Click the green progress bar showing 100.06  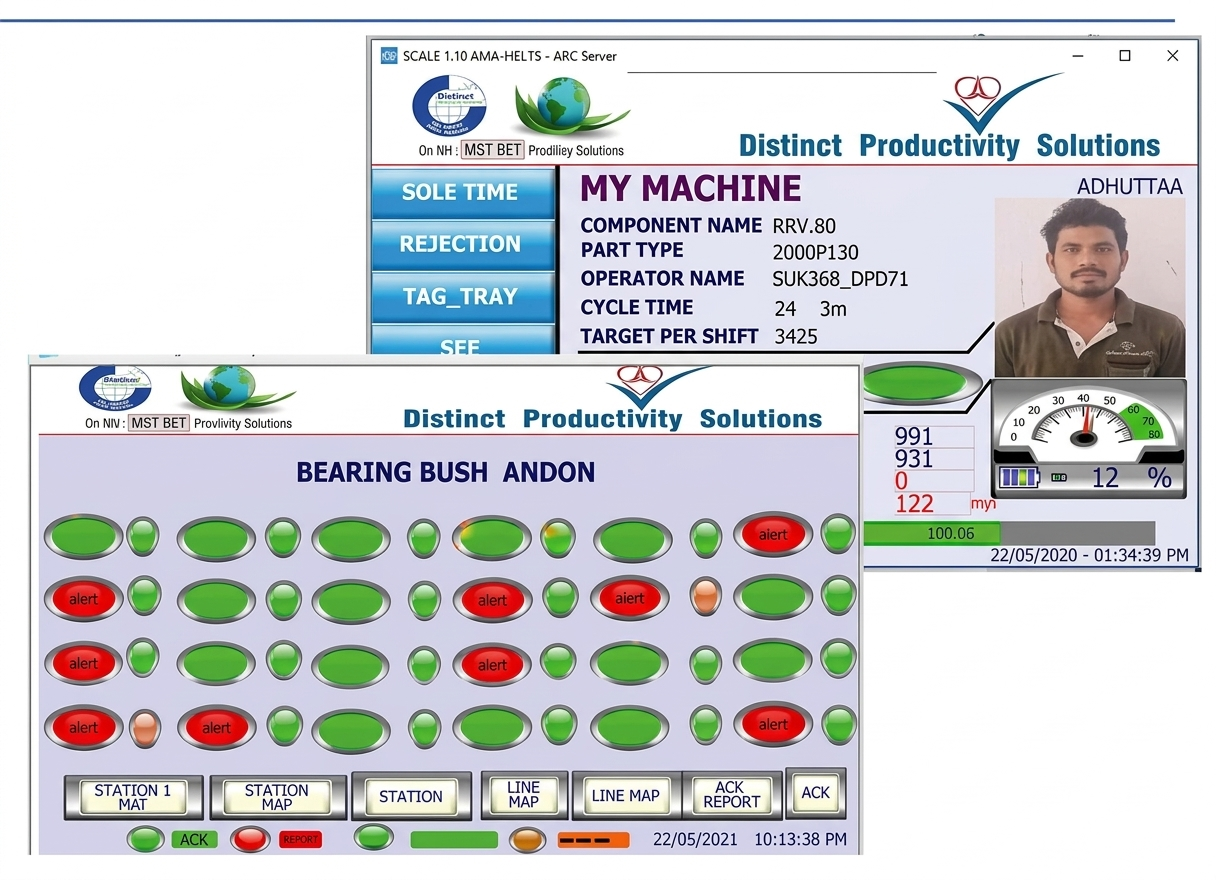[930, 533]
